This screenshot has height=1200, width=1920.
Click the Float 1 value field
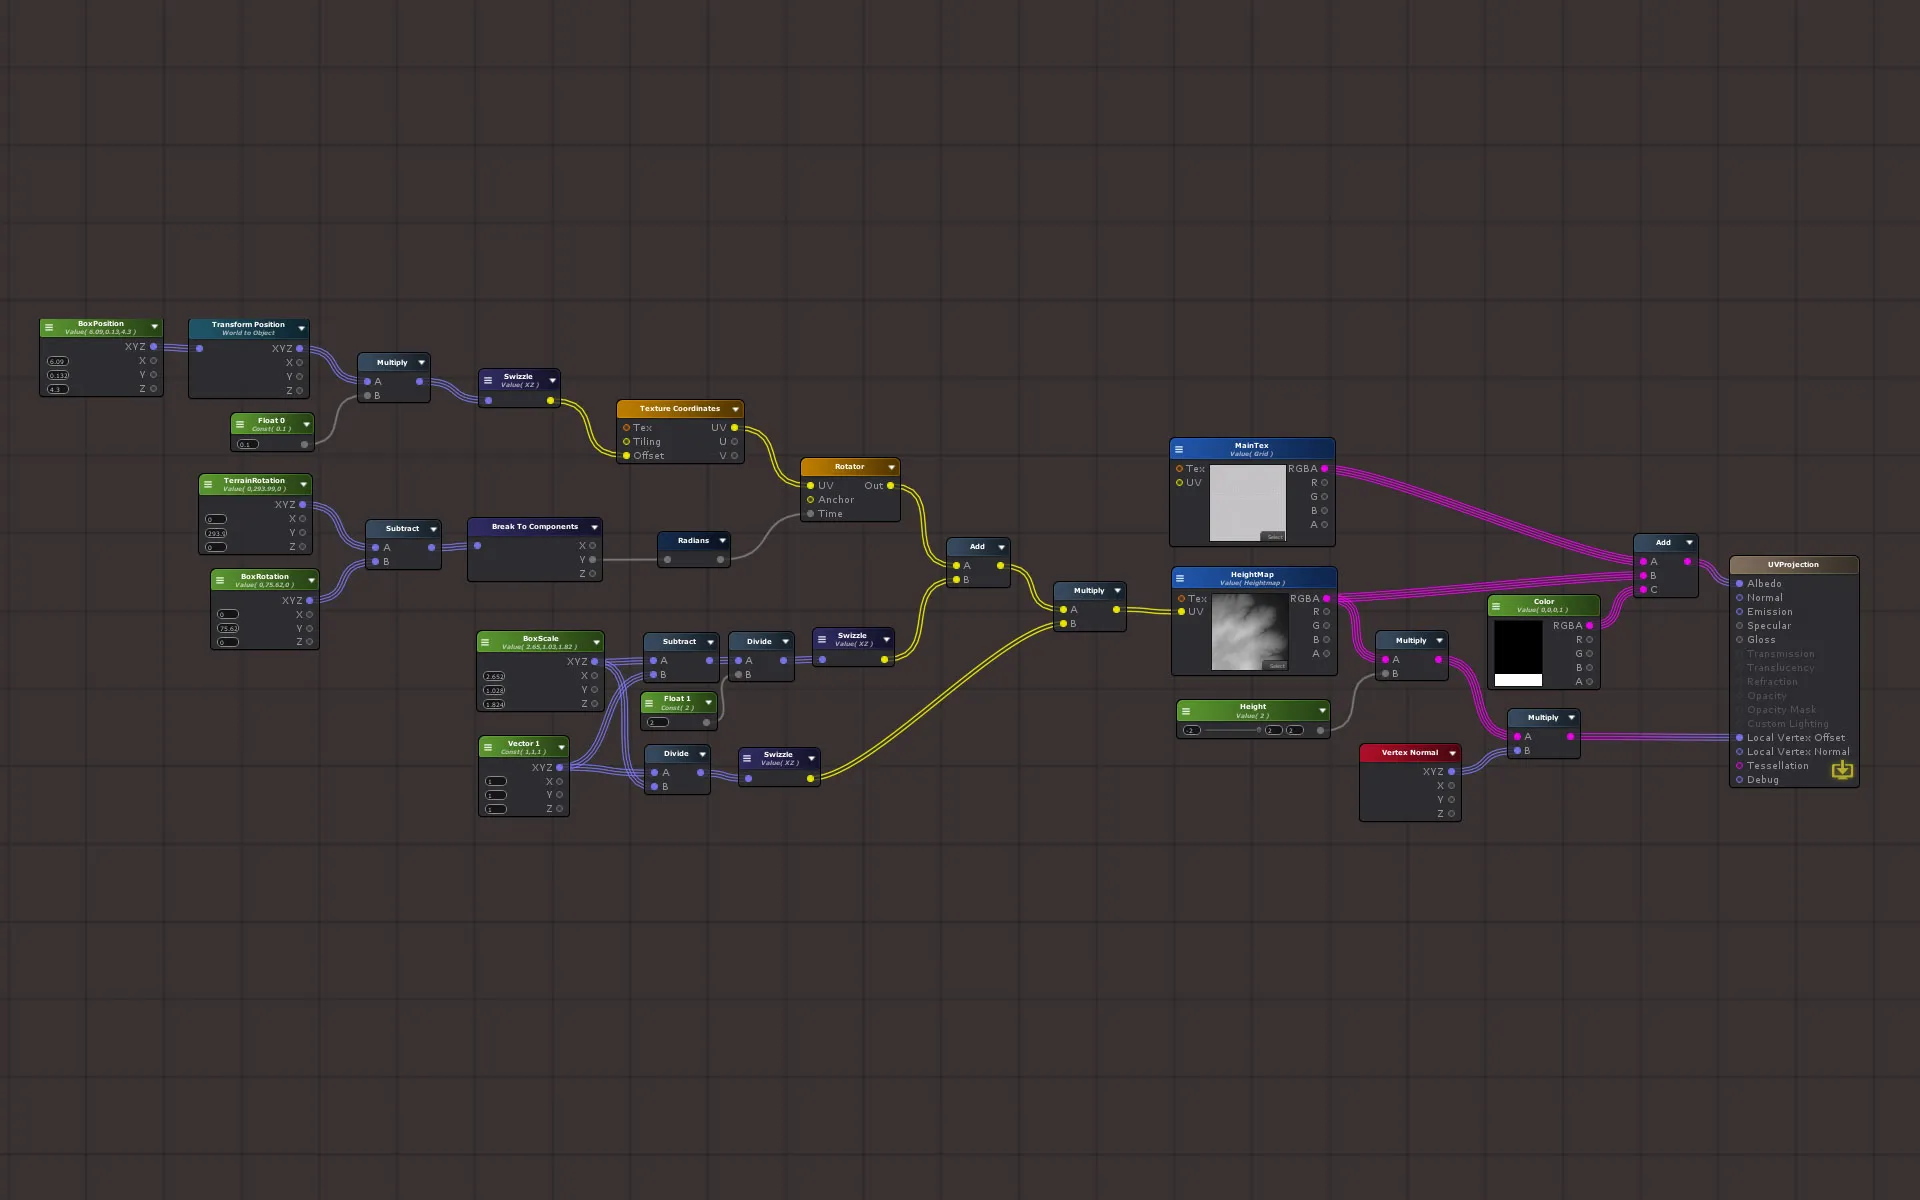tap(657, 722)
